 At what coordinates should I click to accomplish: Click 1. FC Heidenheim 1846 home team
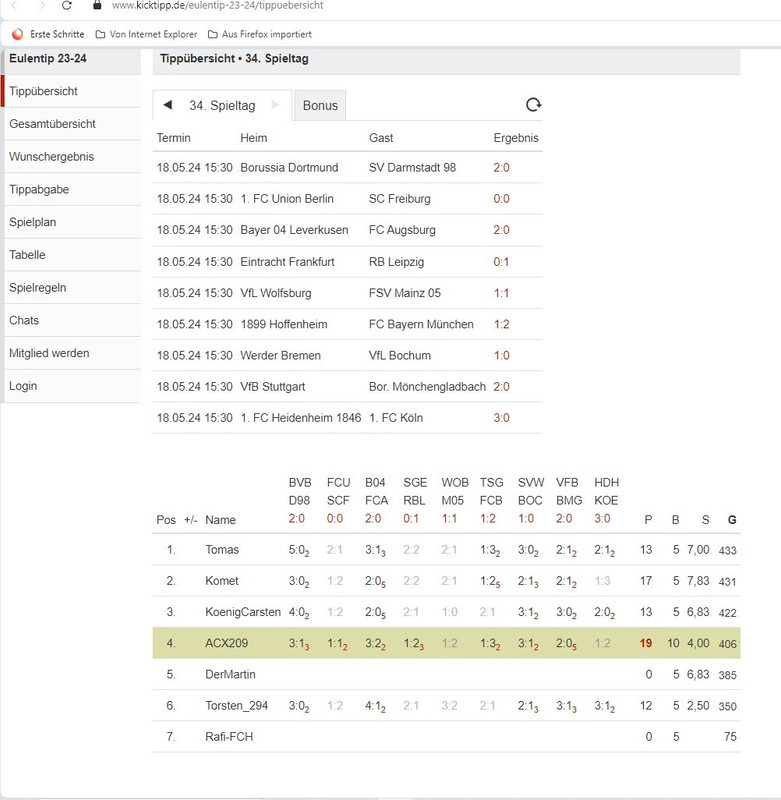[300, 417]
